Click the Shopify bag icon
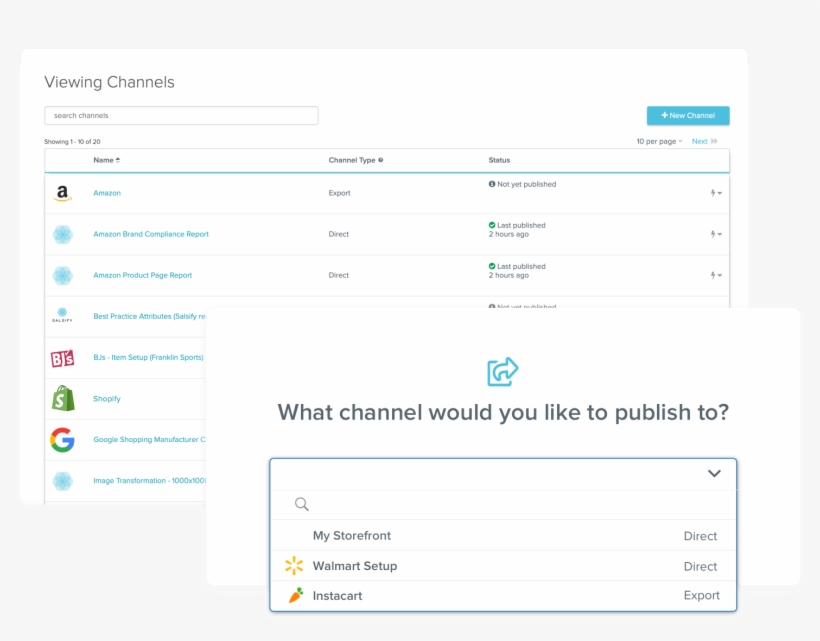This screenshot has height=641, width=820. pyautogui.click(x=63, y=398)
